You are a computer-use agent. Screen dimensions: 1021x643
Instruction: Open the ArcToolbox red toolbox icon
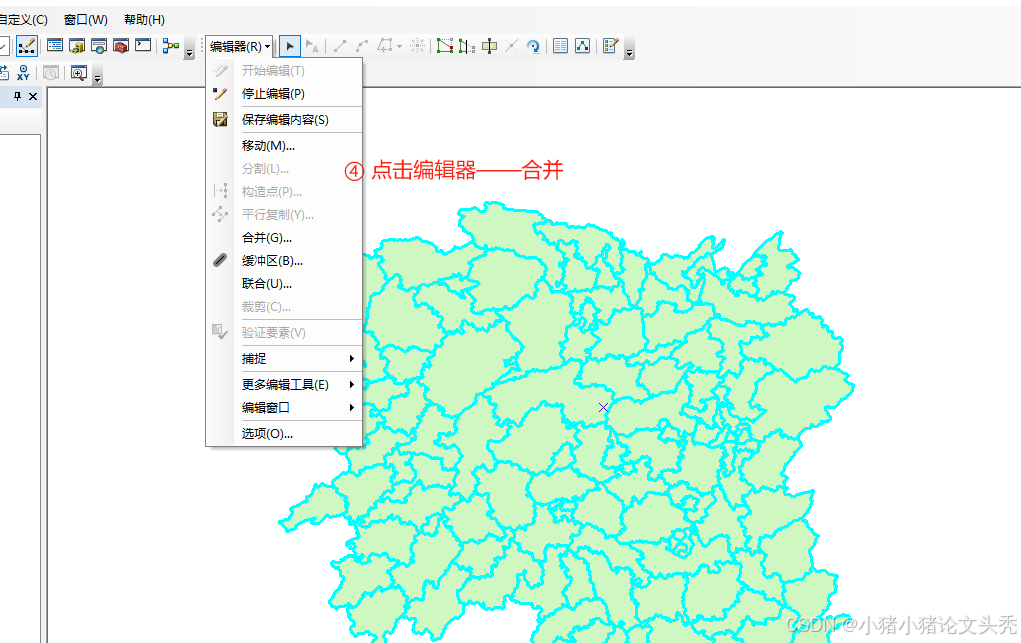pos(120,46)
